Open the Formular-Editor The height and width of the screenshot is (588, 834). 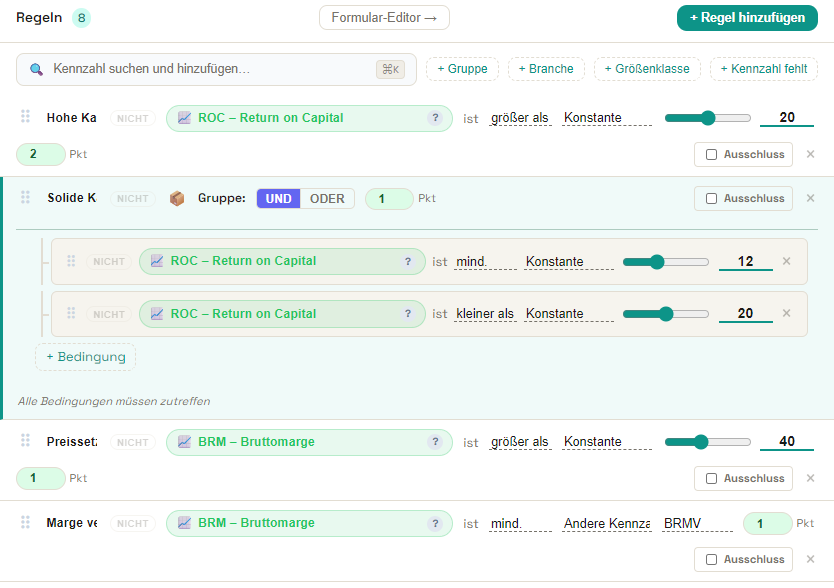pyautogui.click(x=384, y=18)
